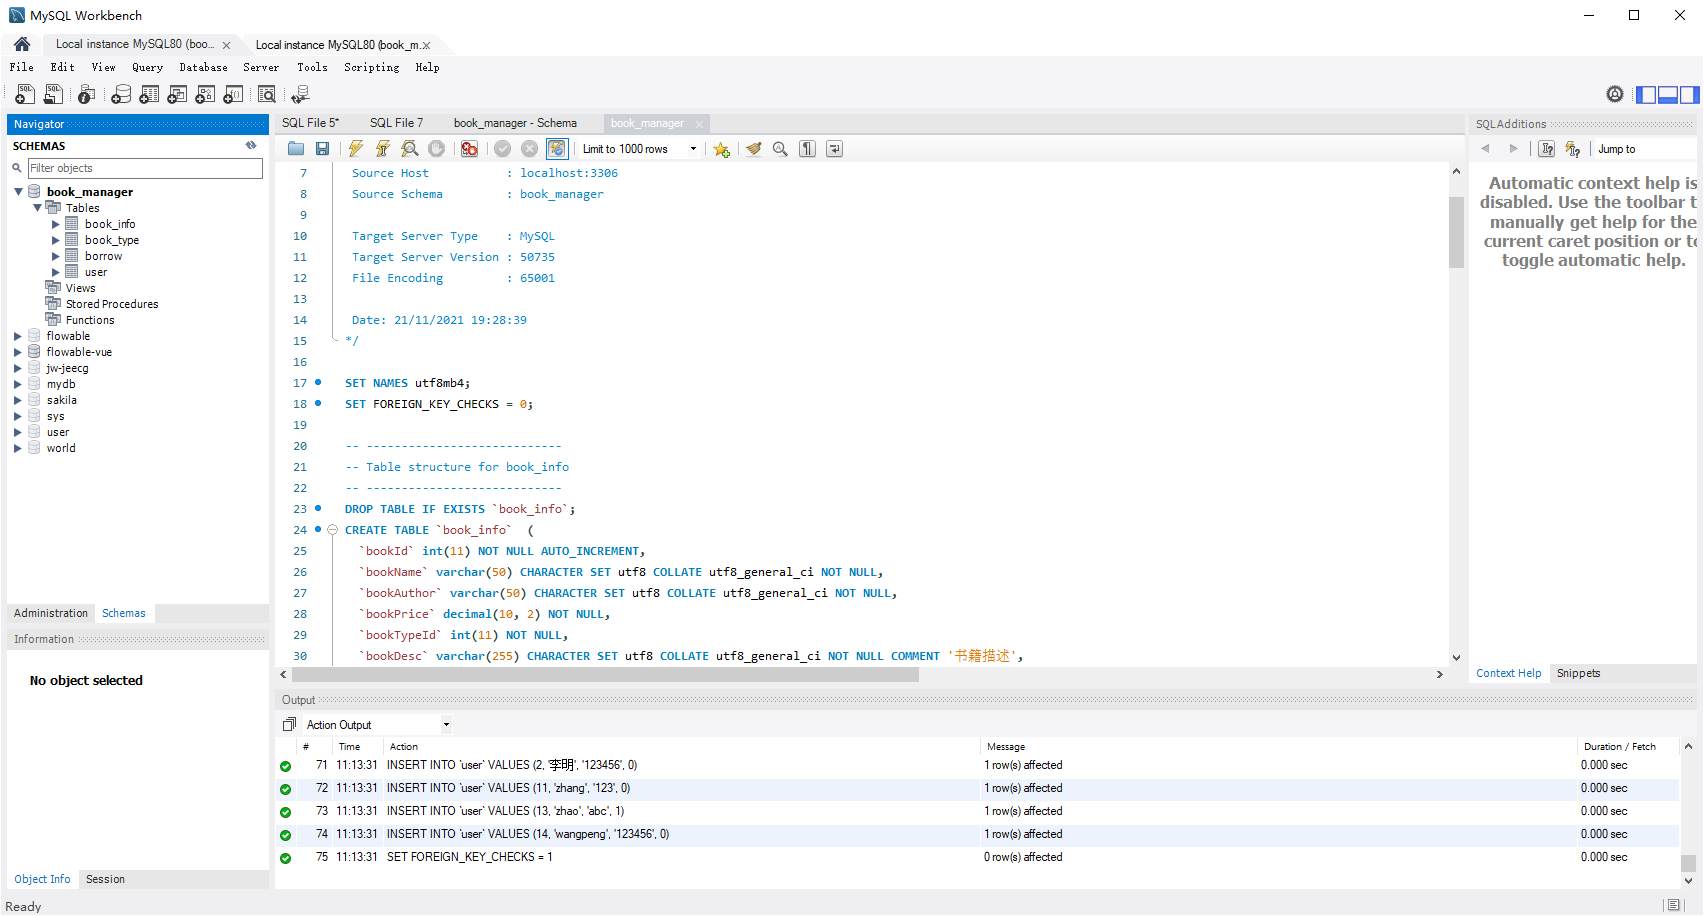Screen dimensions: 1704x916
Task: Expand the borrow table
Action: click(x=56, y=256)
